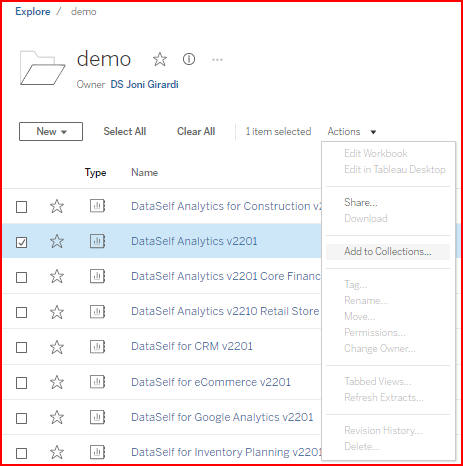Viewport: 463px width, 466px height.
Task: Click the demo folder icon
Action: click(x=42, y=68)
